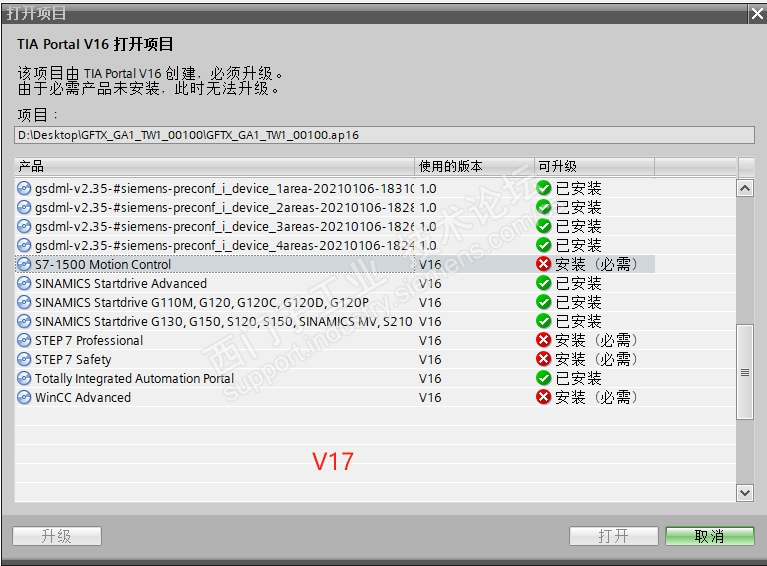767x566 pixels.
Task: Click green check icon in Startdrive G110M row
Action: [x=543, y=302]
